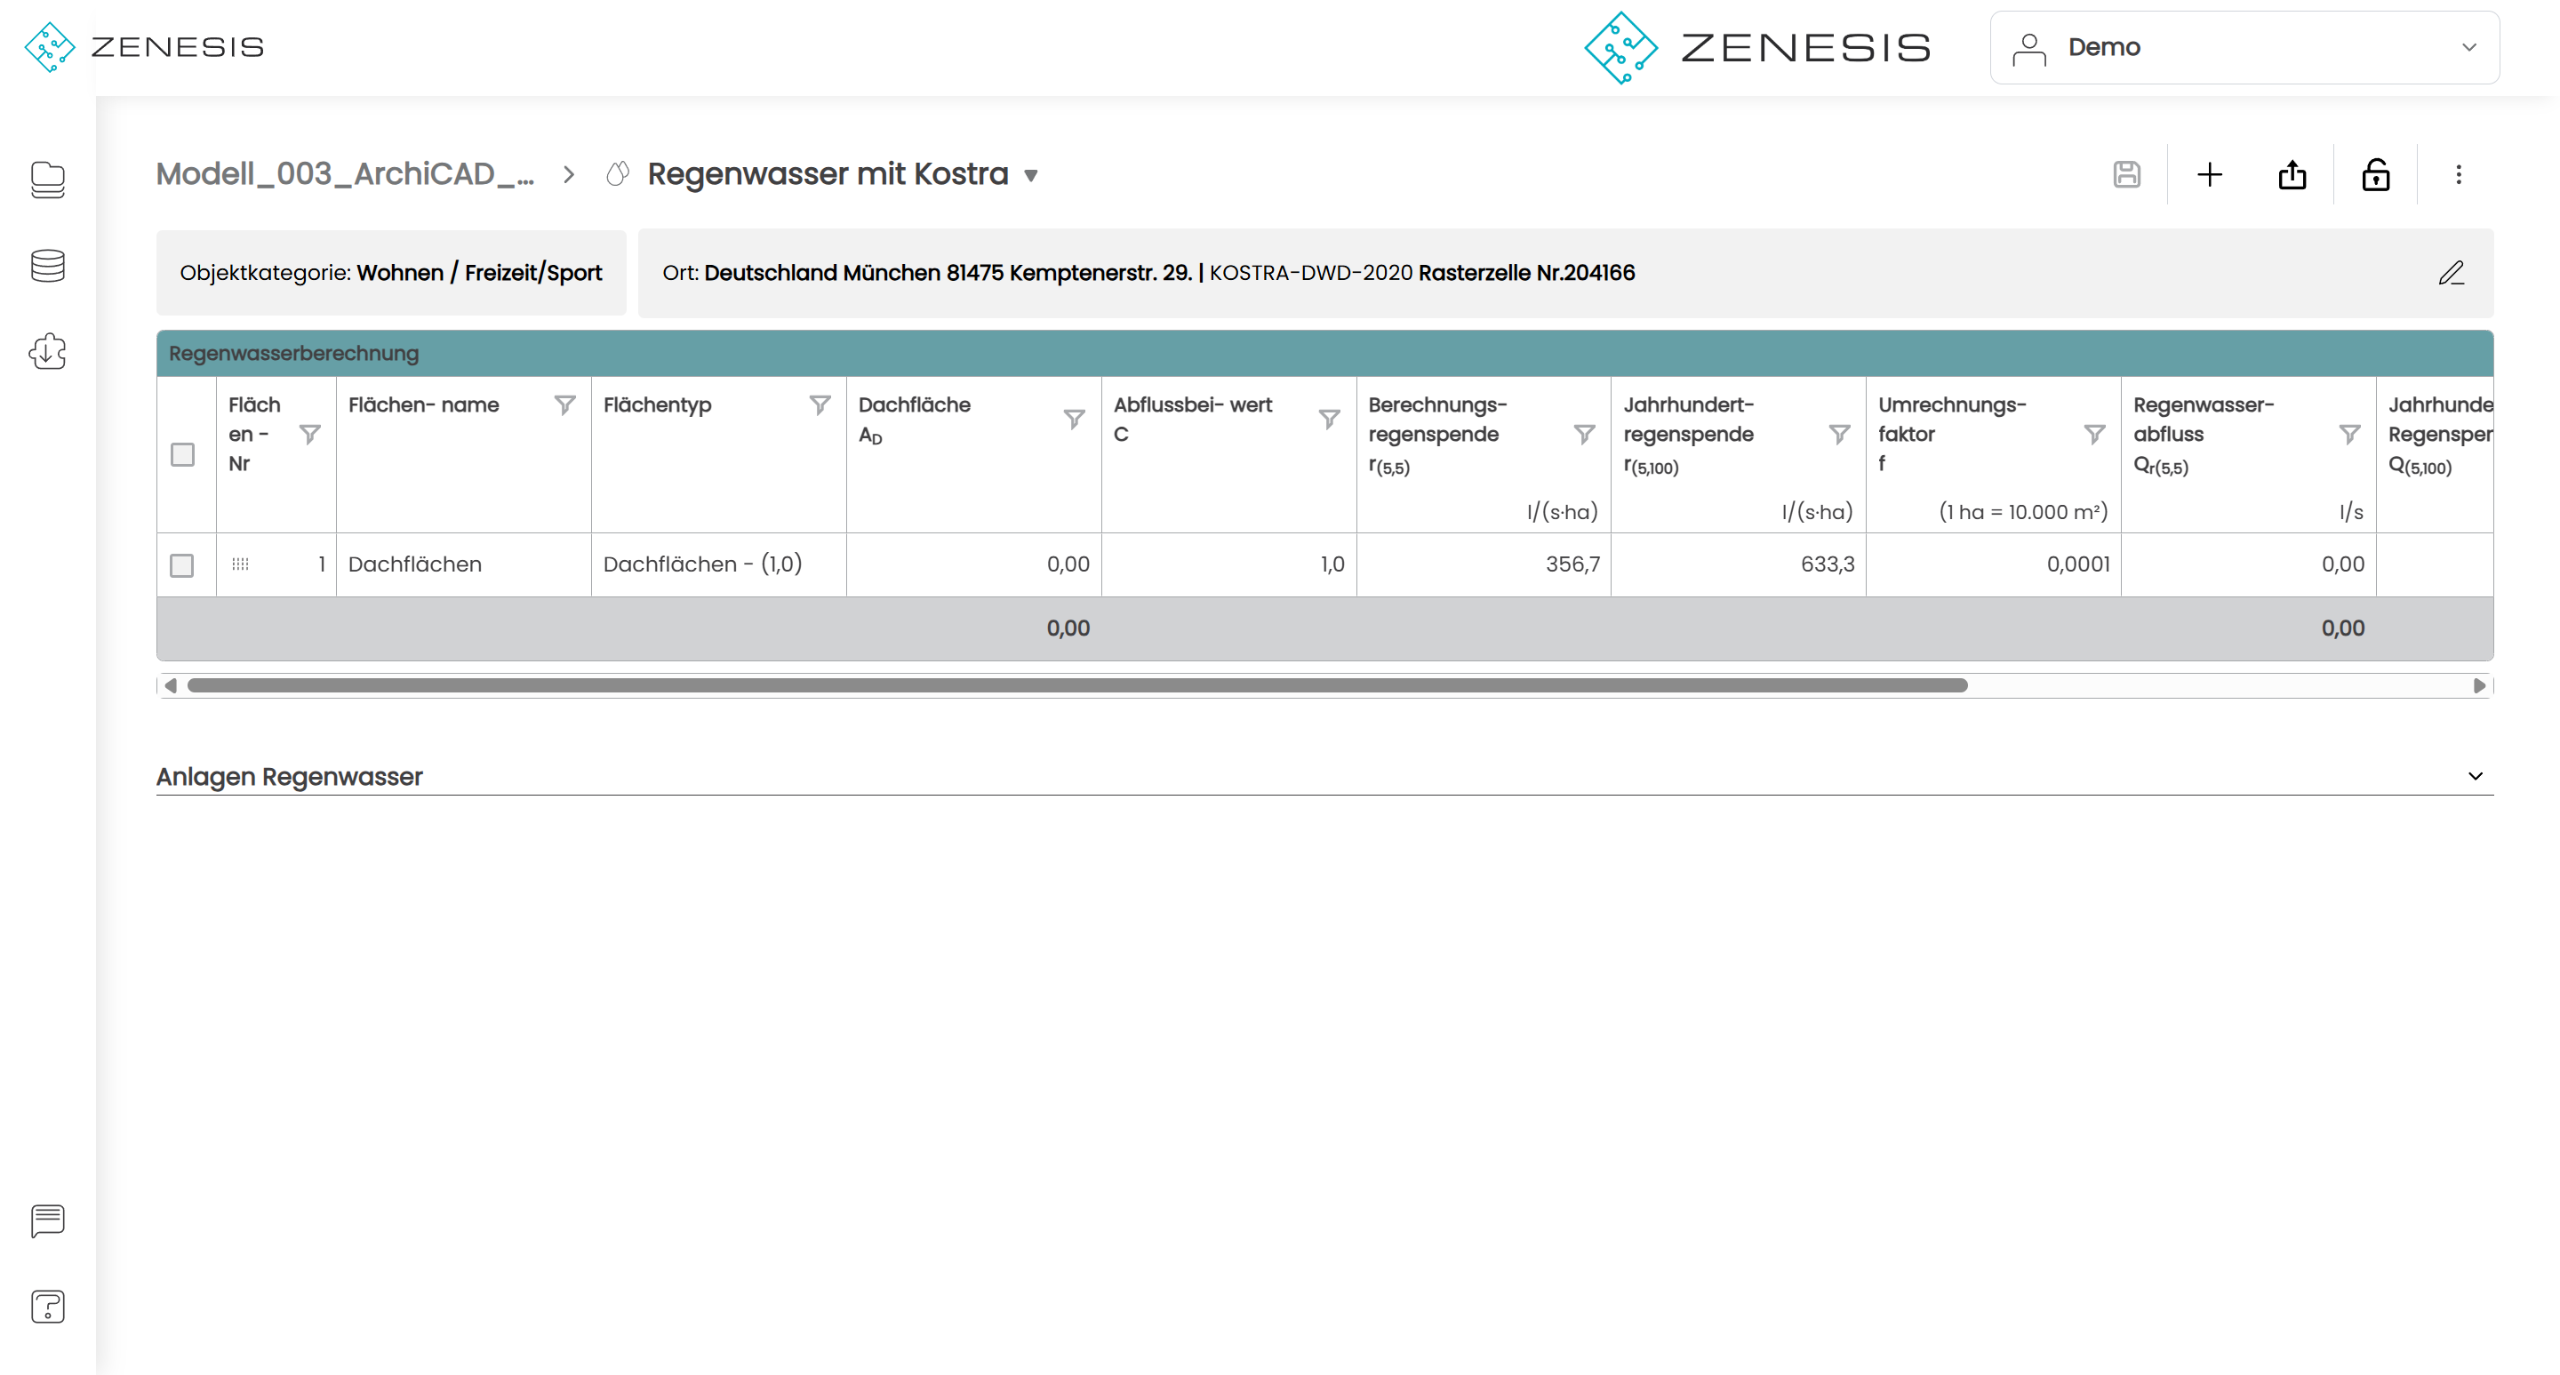This screenshot has width=2560, height=1375.
Task: Click the Modell_003_ArchiCAD breadcrumb link
Action: (x=345, y=174)
